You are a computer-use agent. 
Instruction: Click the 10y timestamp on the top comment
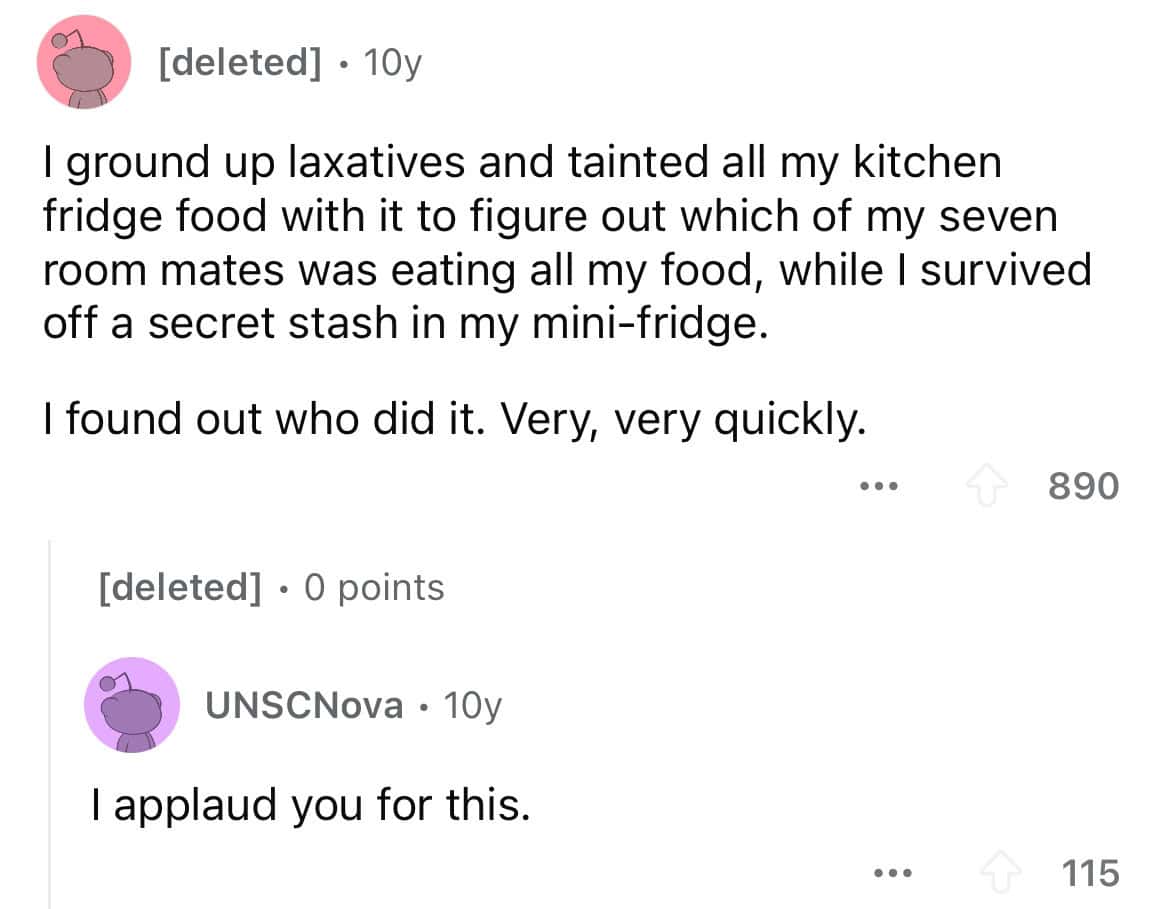point(393,64)
